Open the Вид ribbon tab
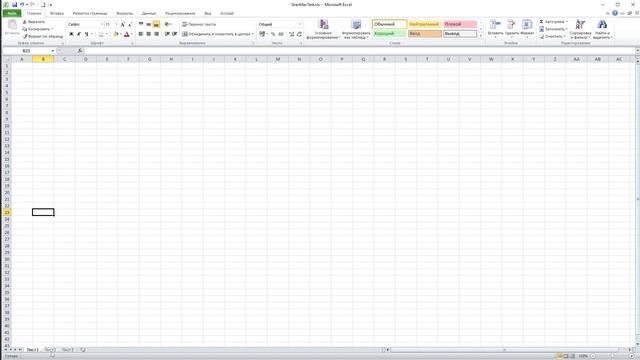Viewport: 640px width, 360px height. [208, 13]
